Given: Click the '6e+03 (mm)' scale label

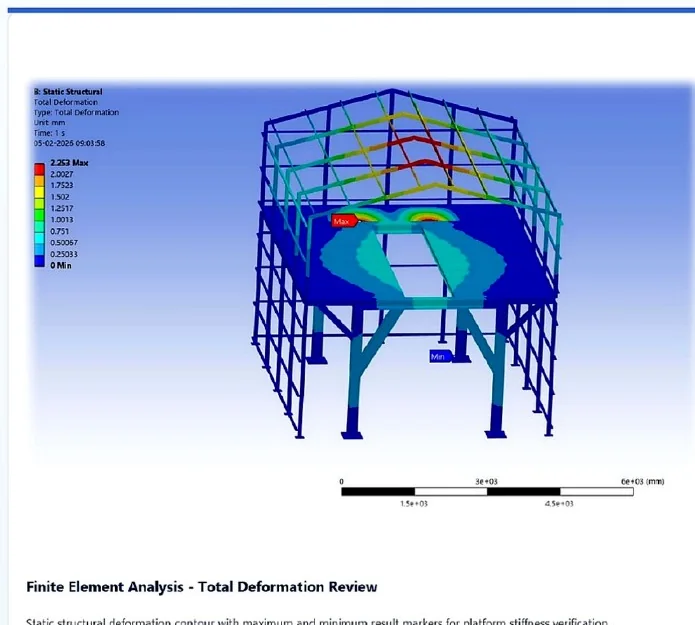Looking at the screenshot, I should (x=642, y=482).
